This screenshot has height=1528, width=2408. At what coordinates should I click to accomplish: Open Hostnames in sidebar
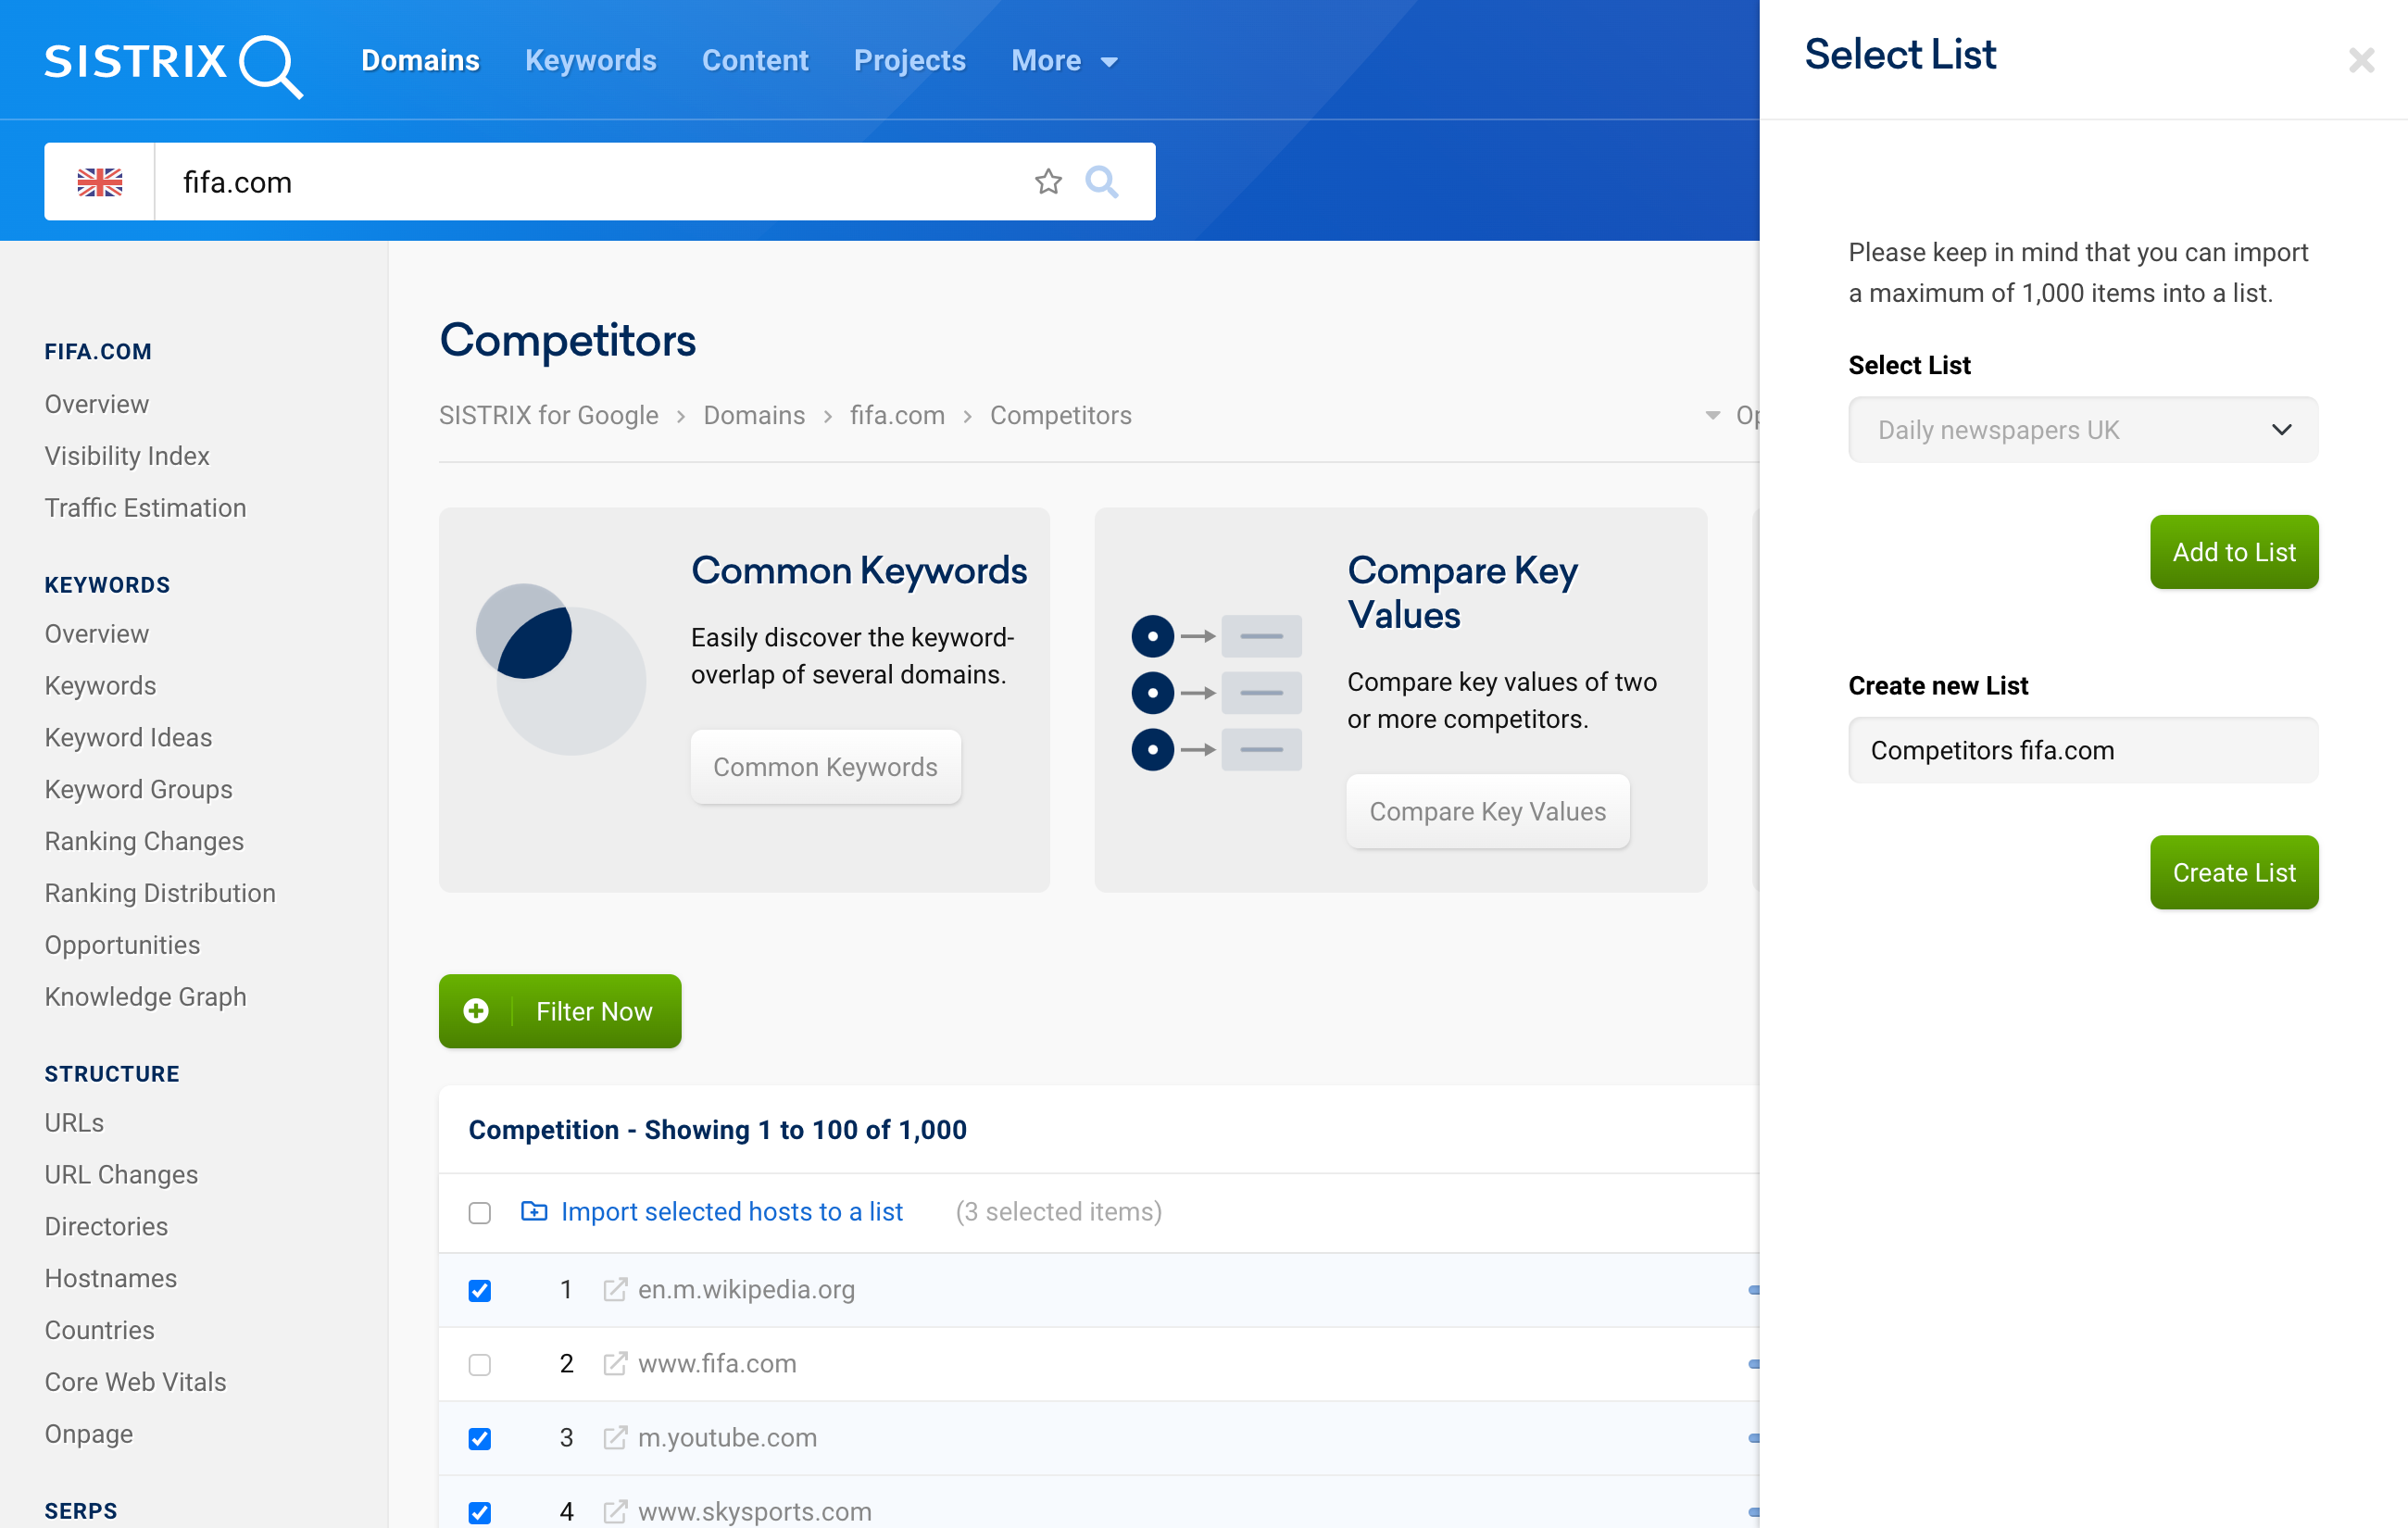110,1279
